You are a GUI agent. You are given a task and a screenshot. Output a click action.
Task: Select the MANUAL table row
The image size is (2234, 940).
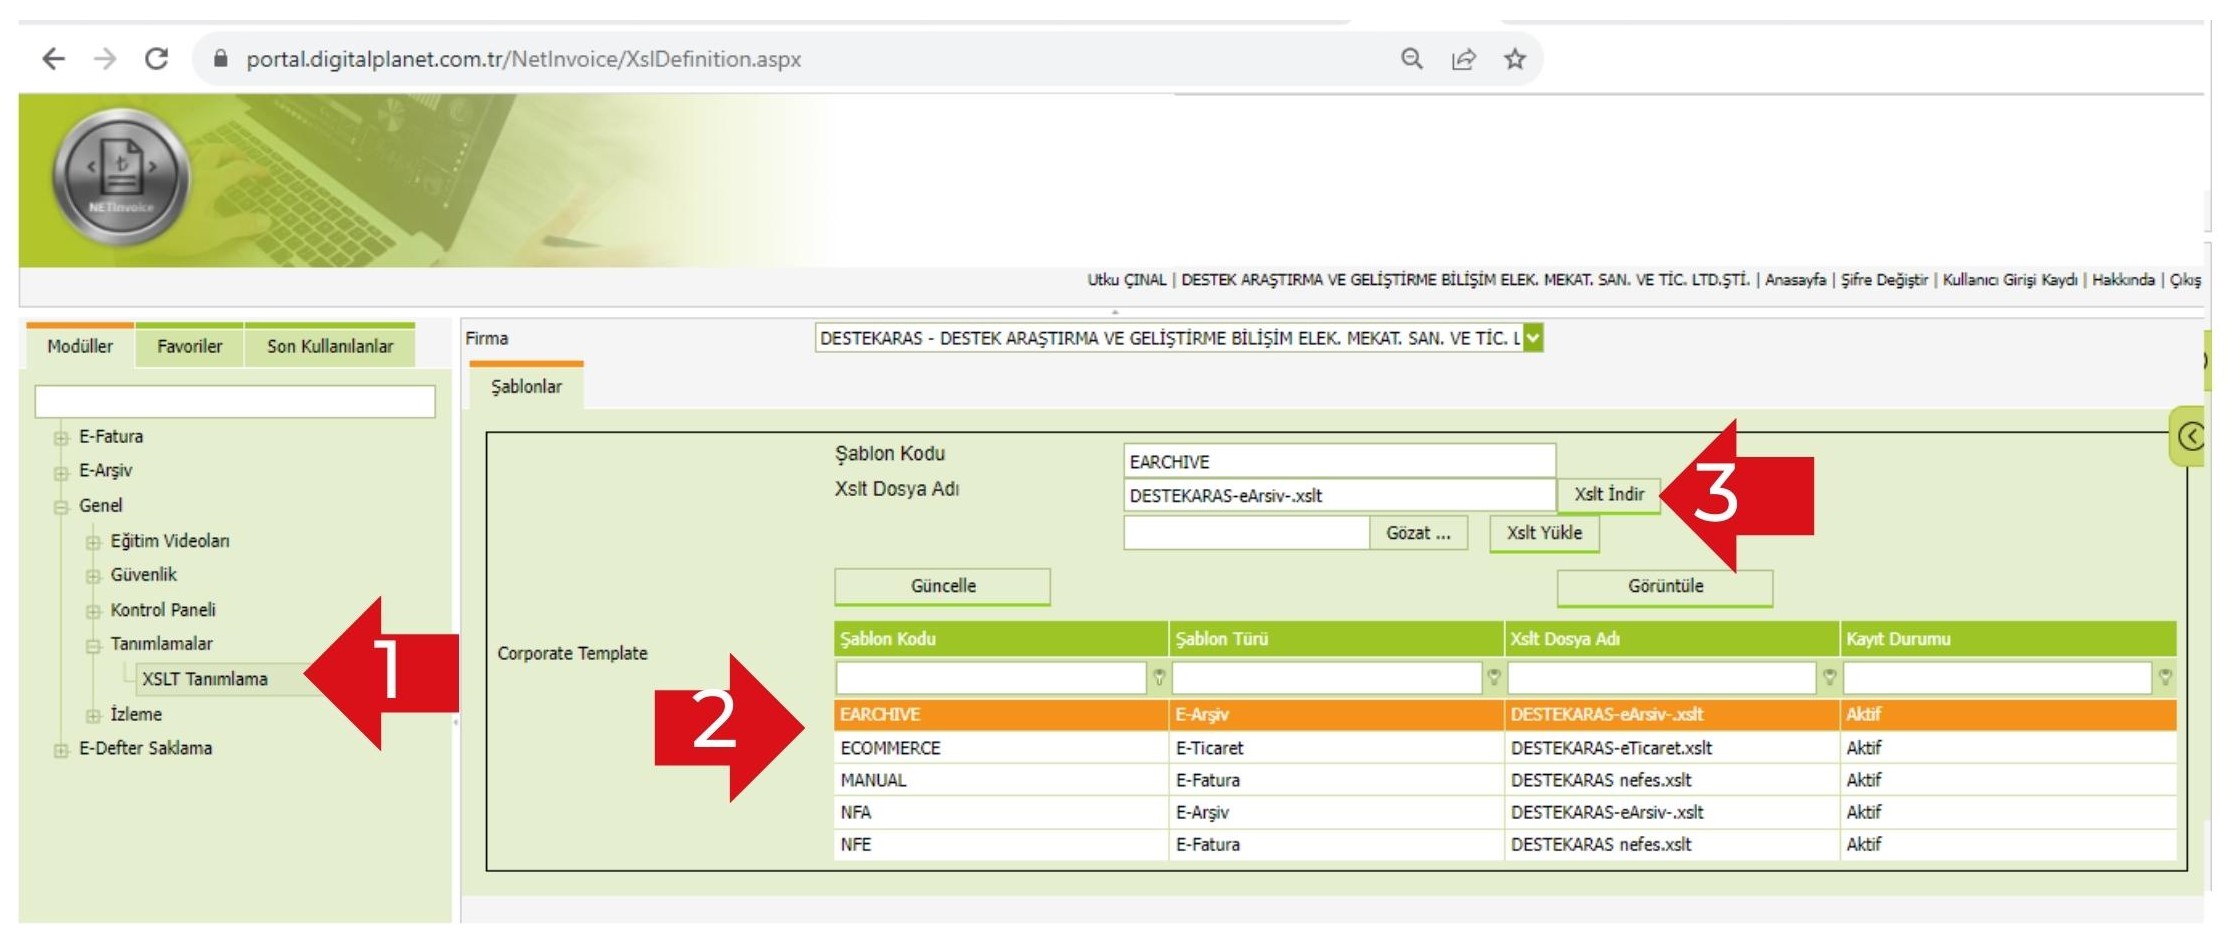(x=1505, y=780)
